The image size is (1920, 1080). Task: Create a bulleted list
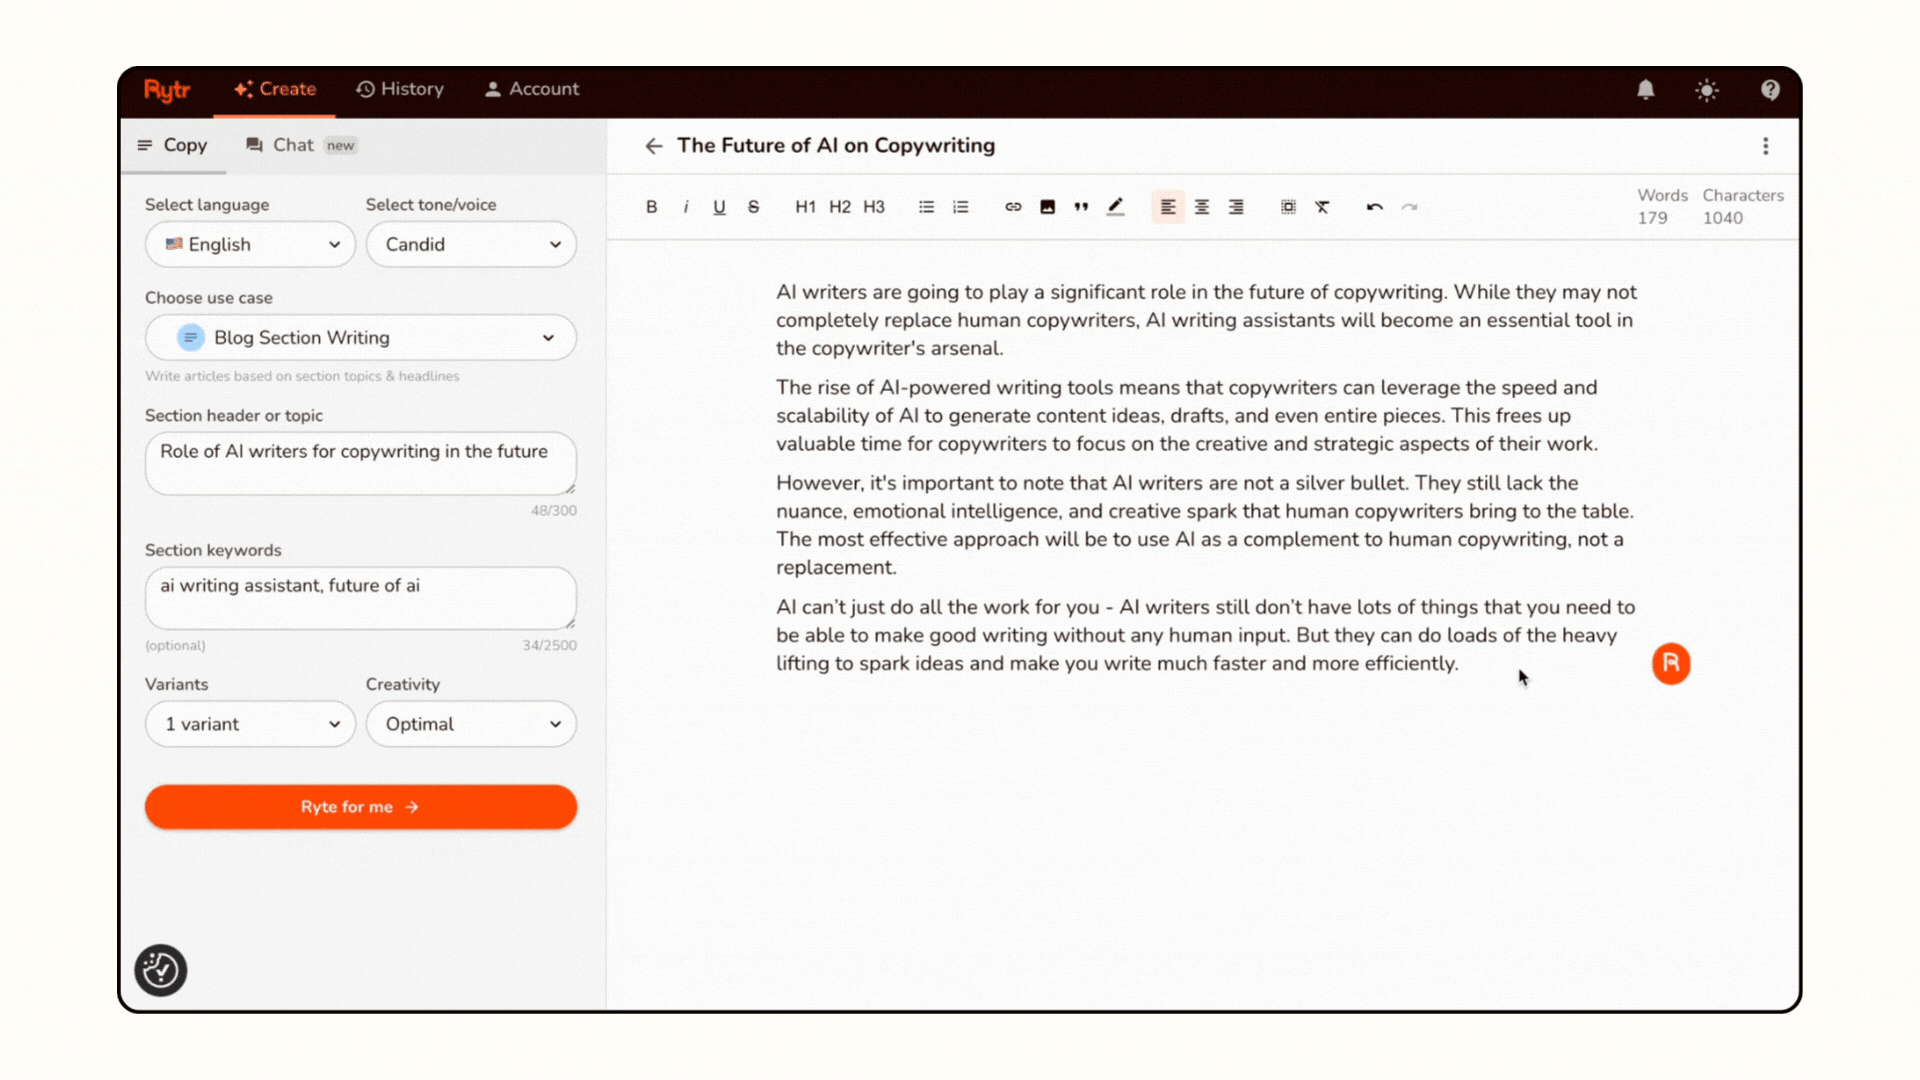(x=926, y=207)
